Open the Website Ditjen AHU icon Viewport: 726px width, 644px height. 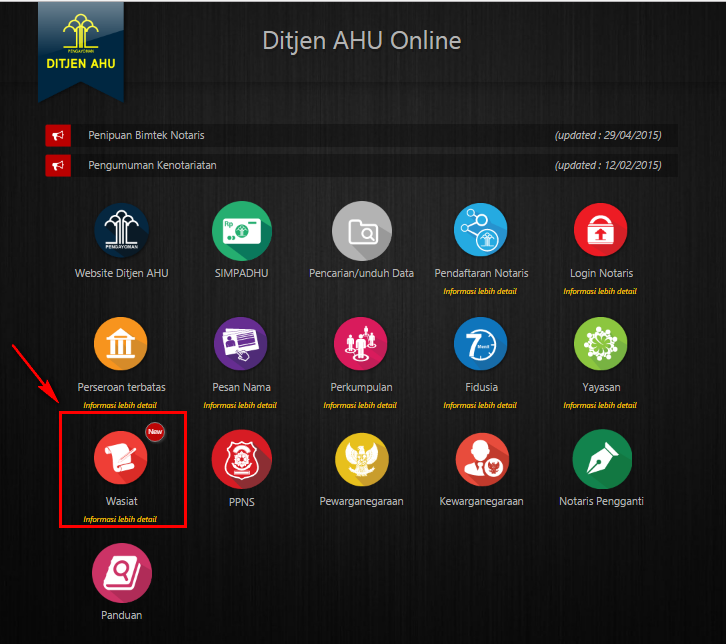[121, 231]
